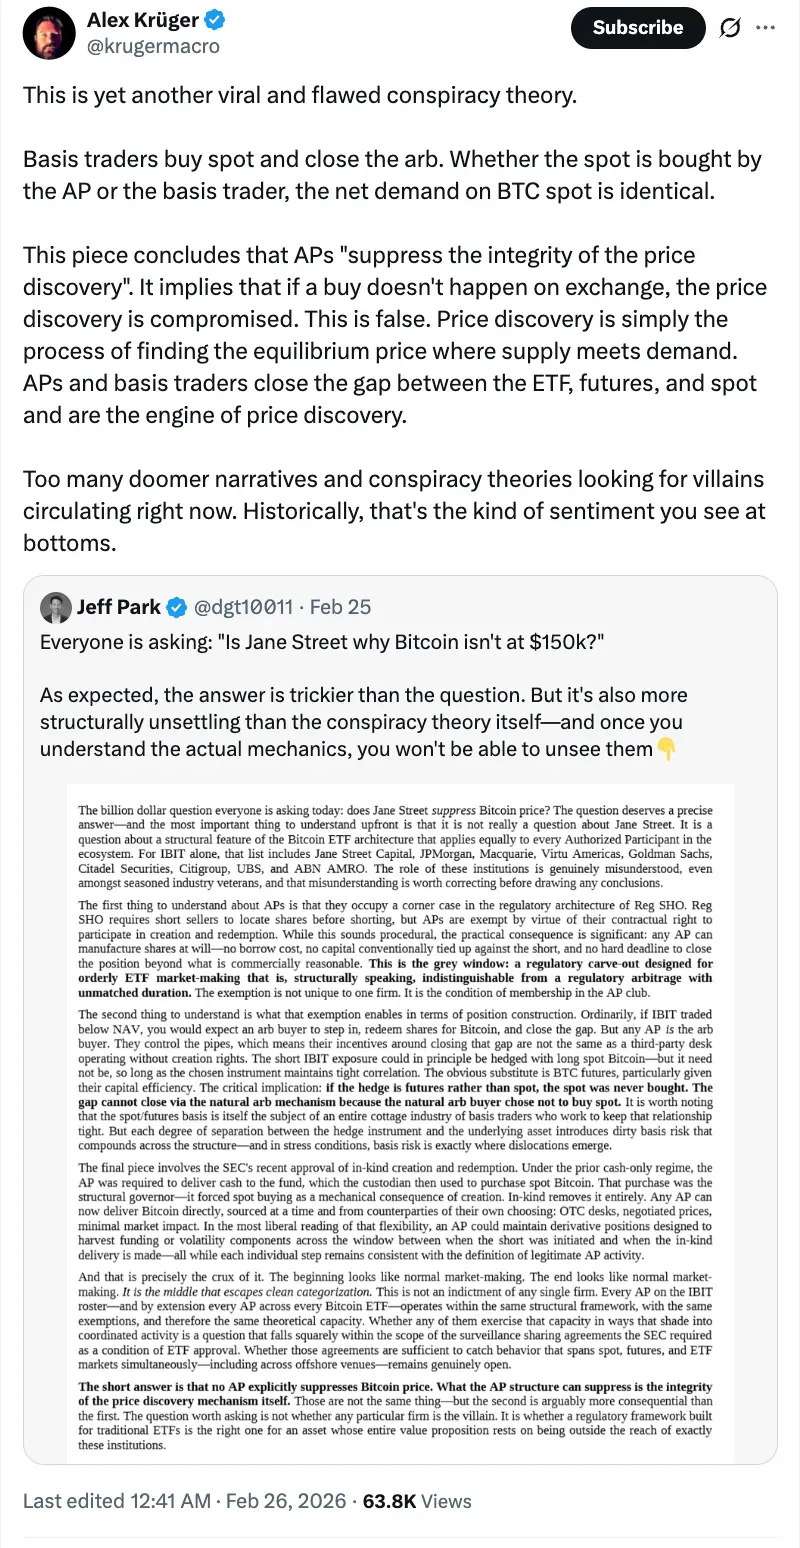Image resolution: width=800 pixels, height=1548 pixels.
Task: Click the Subscribe button
Action: click(x=637, y=28)
